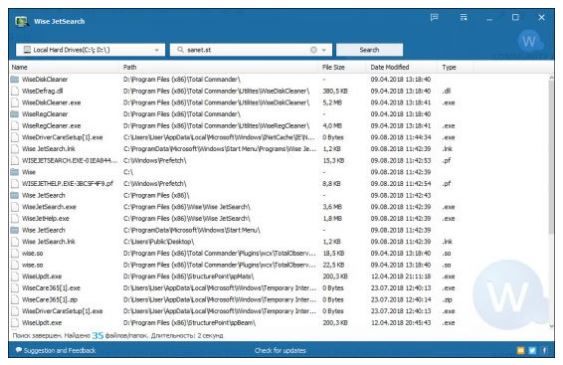The width and height of the screenshot is (563, 365).
Task: Open the Facebook icon in the footer
Action: (x=544, y=351)
